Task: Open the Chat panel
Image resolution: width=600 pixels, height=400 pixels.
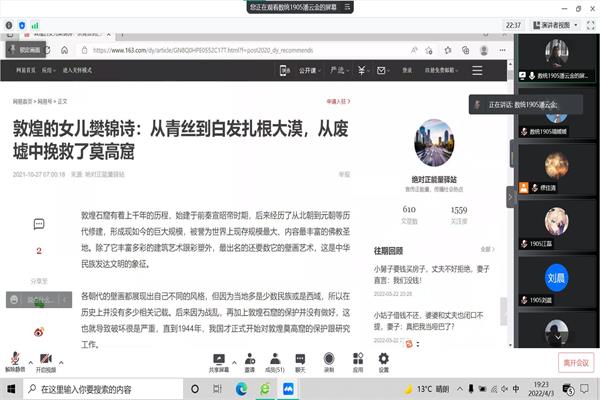Action: (301, 357)
